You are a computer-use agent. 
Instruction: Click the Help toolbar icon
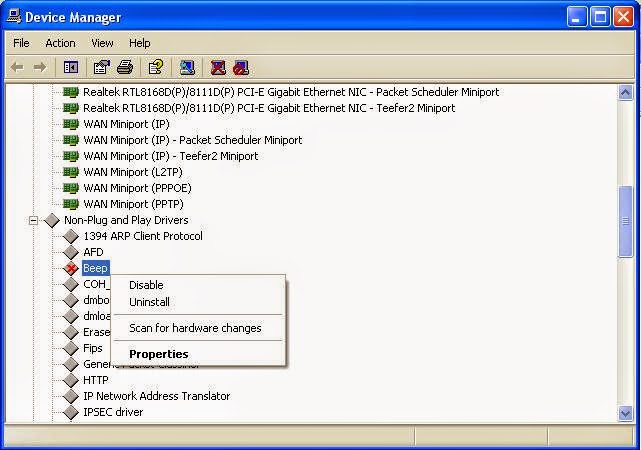point(156,67)
